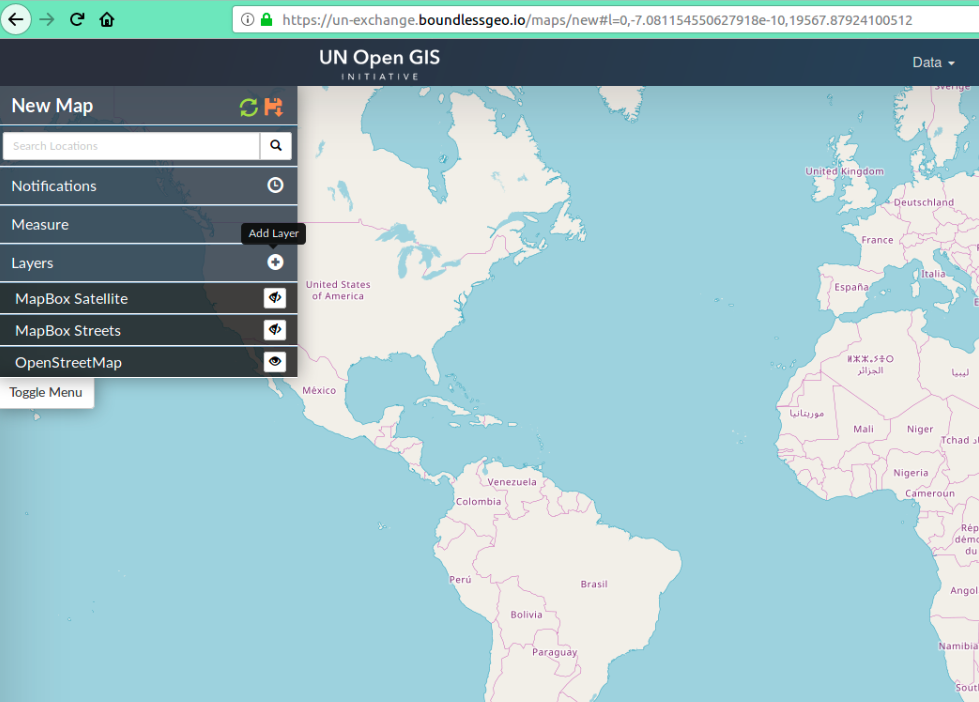This screenshot has height=702, width=979.
Task: Click the Toggle Menu button
Action: pos(46,392)
